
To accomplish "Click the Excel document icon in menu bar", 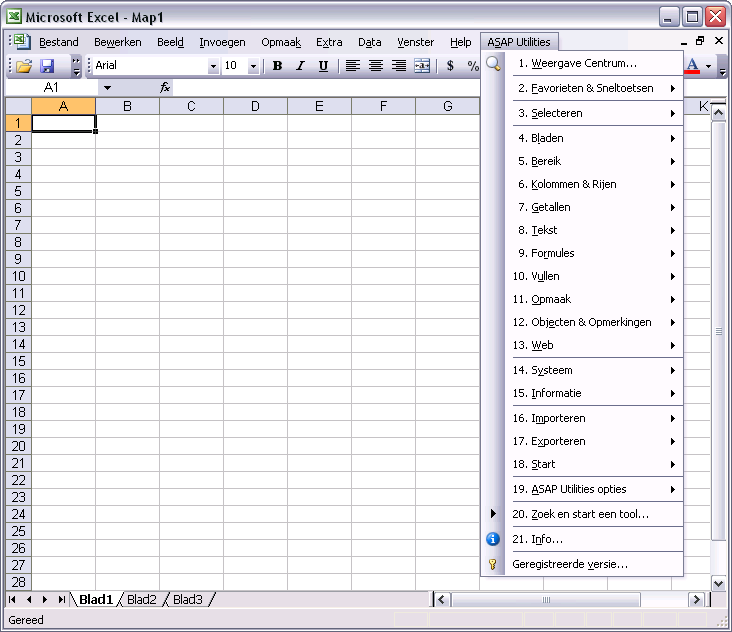I will click(21, 42).
